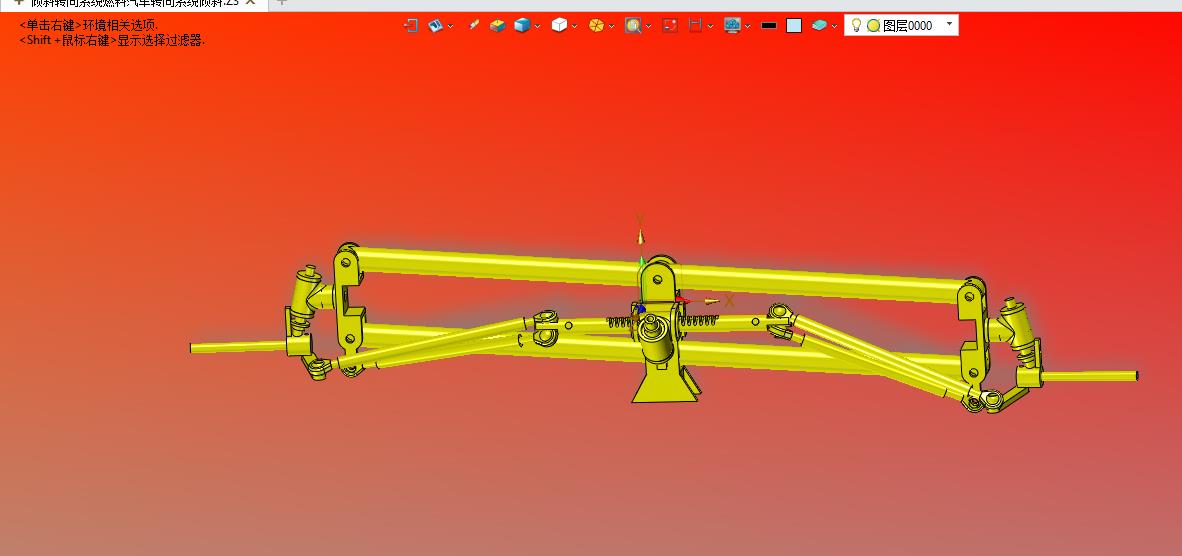Toggle the layer lightbulb visibility icon
The width and height of the screenshot is (1182, 556).
(x=856, y=25)
